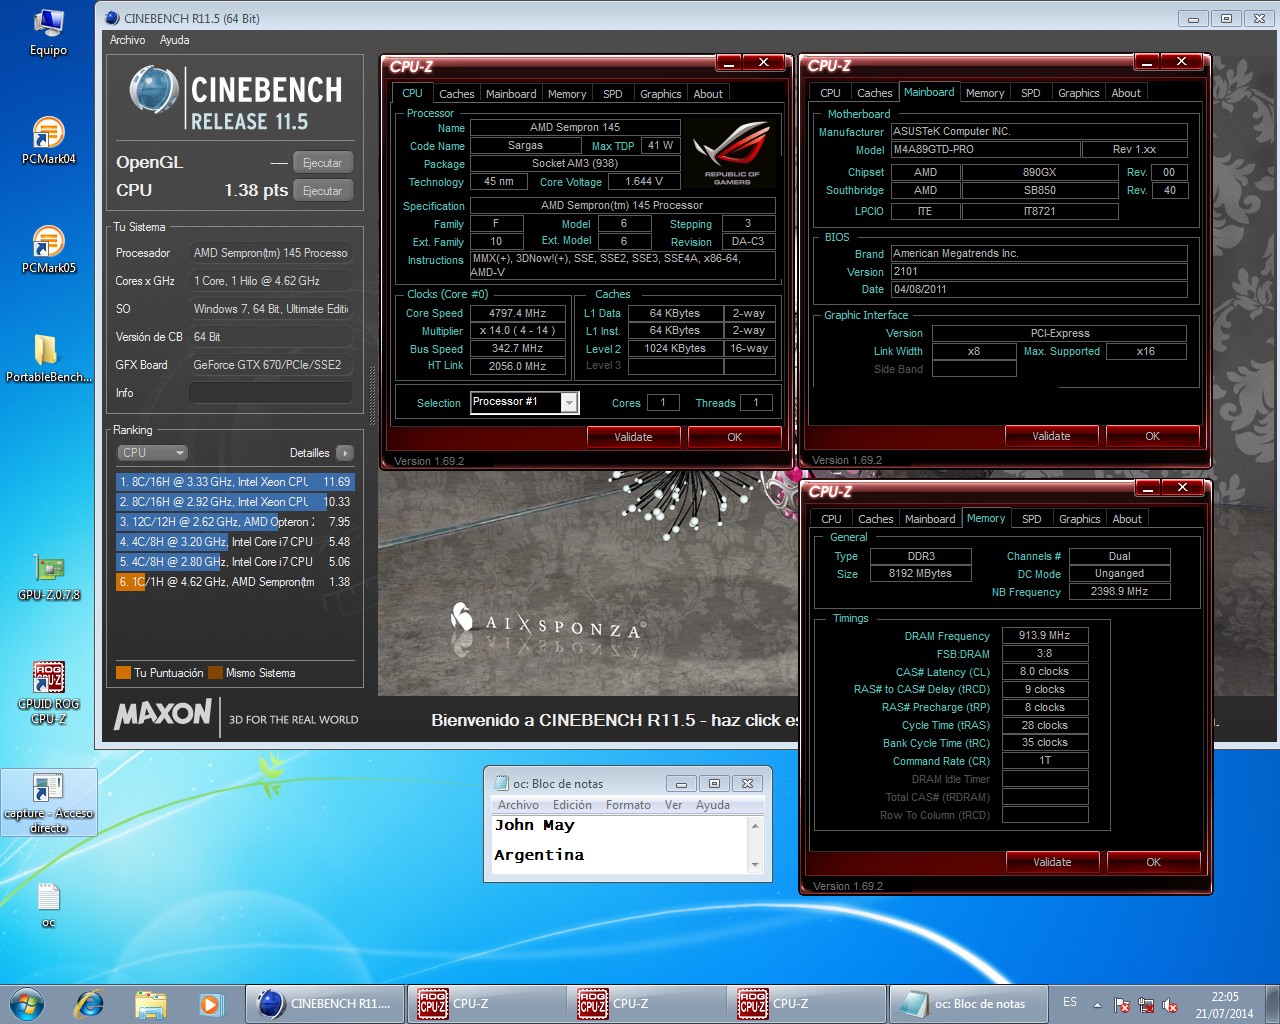Open the Archivo menu in Bloc de notas
This screenshot has width=1280, height=1024.
click(x=518, y=805)
